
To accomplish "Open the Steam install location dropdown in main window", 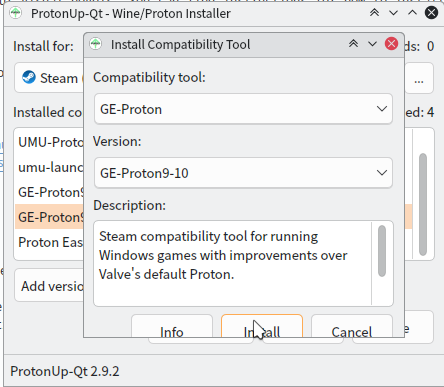I will [49, 78].
